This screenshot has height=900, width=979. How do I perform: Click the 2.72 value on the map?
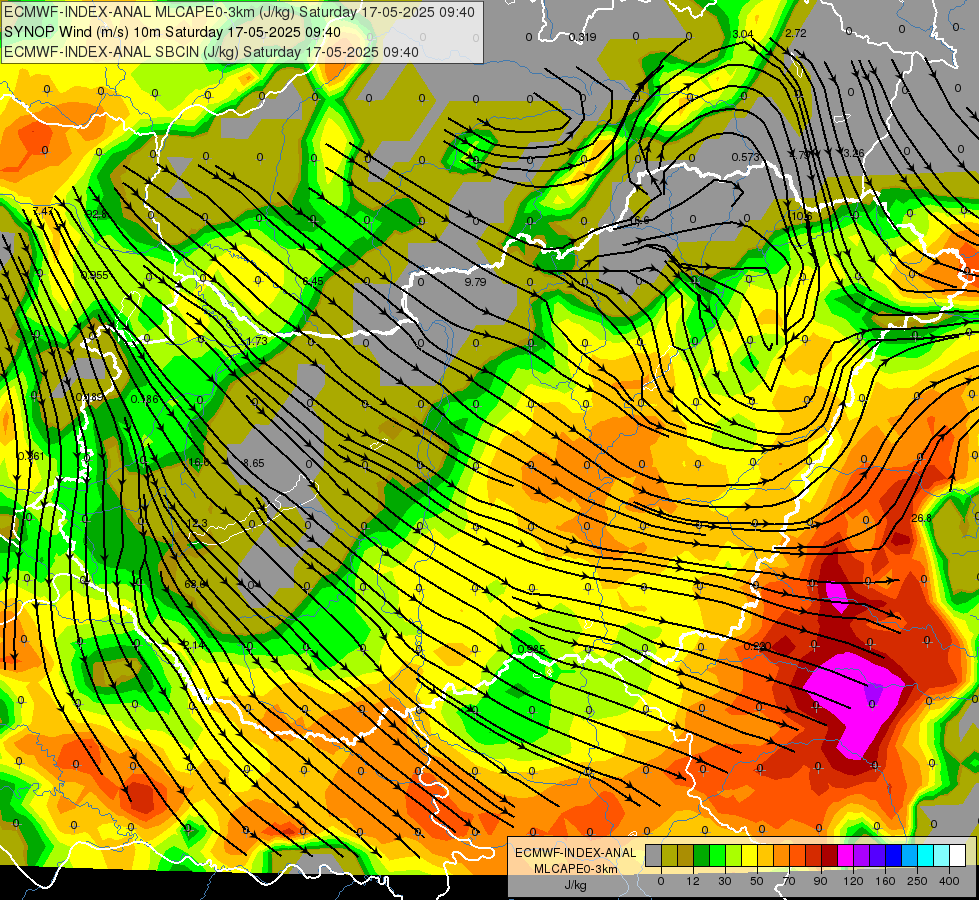[795, 34]
